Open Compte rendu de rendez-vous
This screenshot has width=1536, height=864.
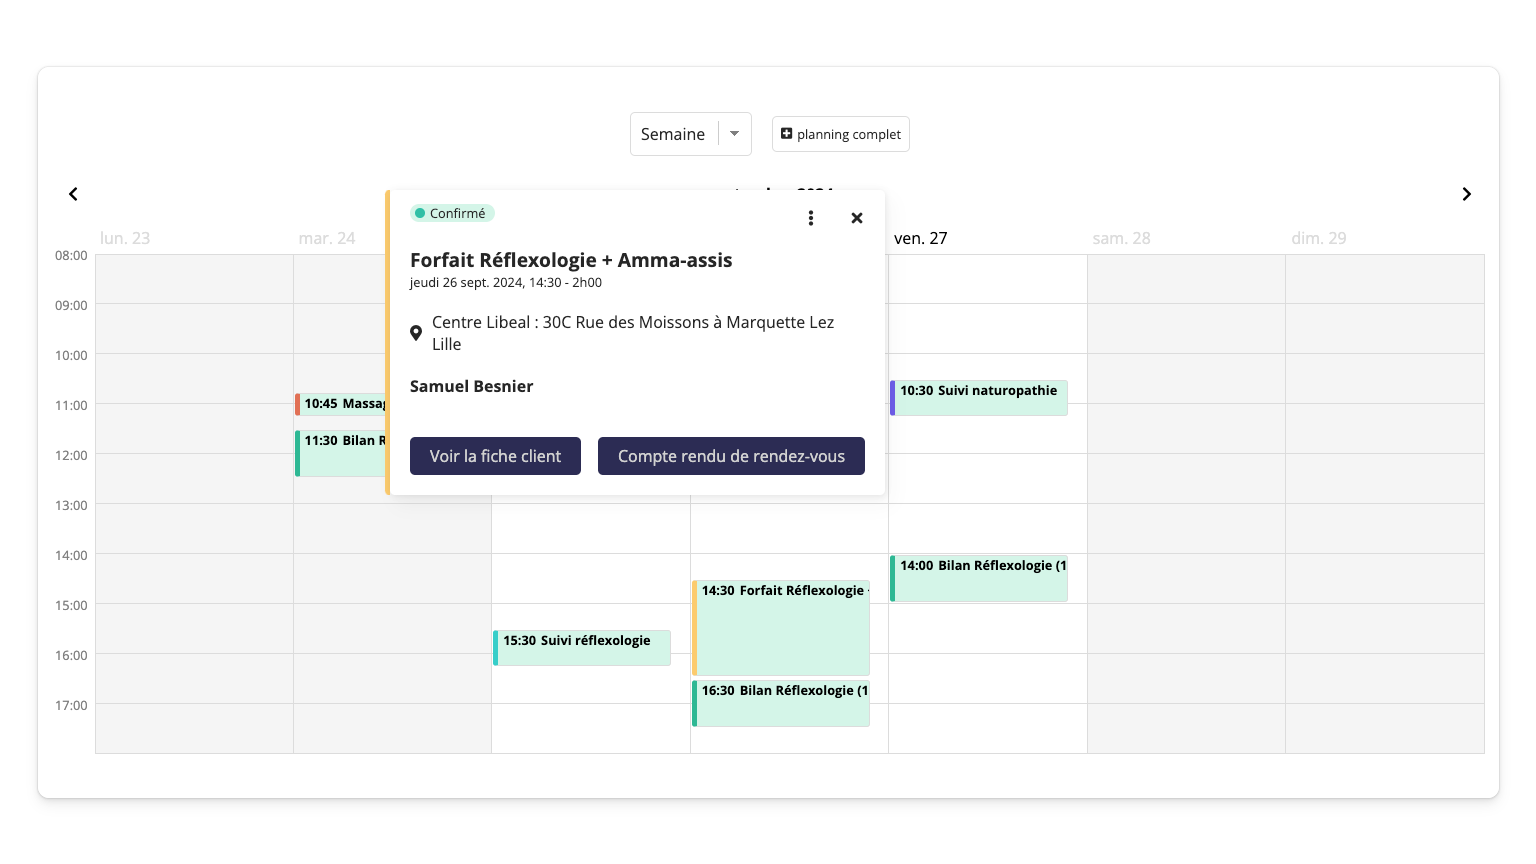coord(731,456)
